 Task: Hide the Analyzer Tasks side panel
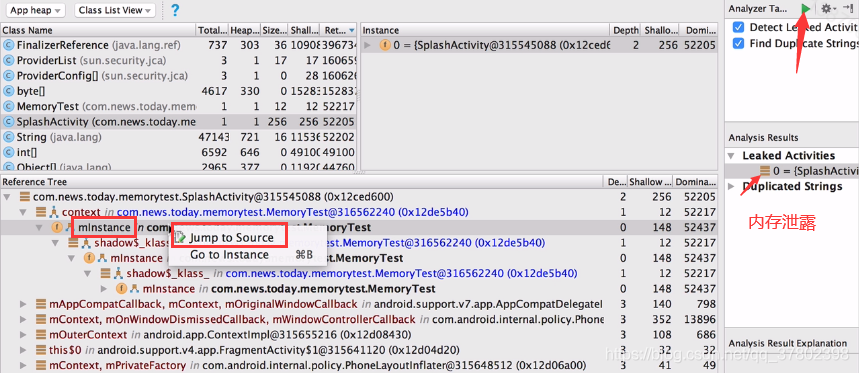848,9
